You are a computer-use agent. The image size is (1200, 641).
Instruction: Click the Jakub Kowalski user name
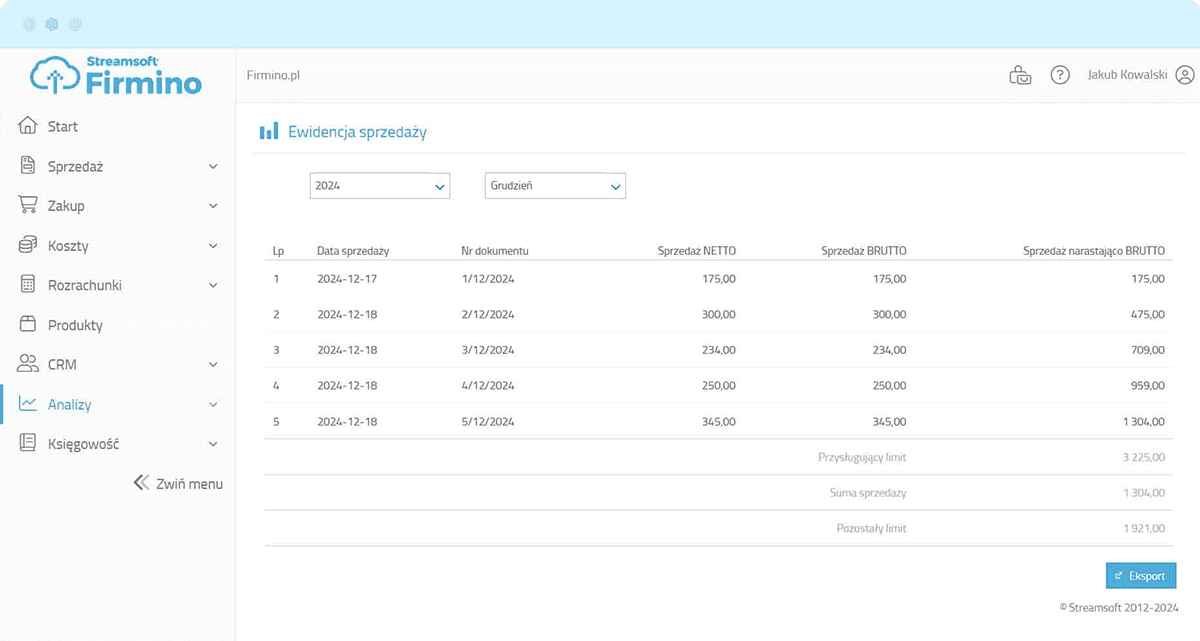pos(1127,75)
